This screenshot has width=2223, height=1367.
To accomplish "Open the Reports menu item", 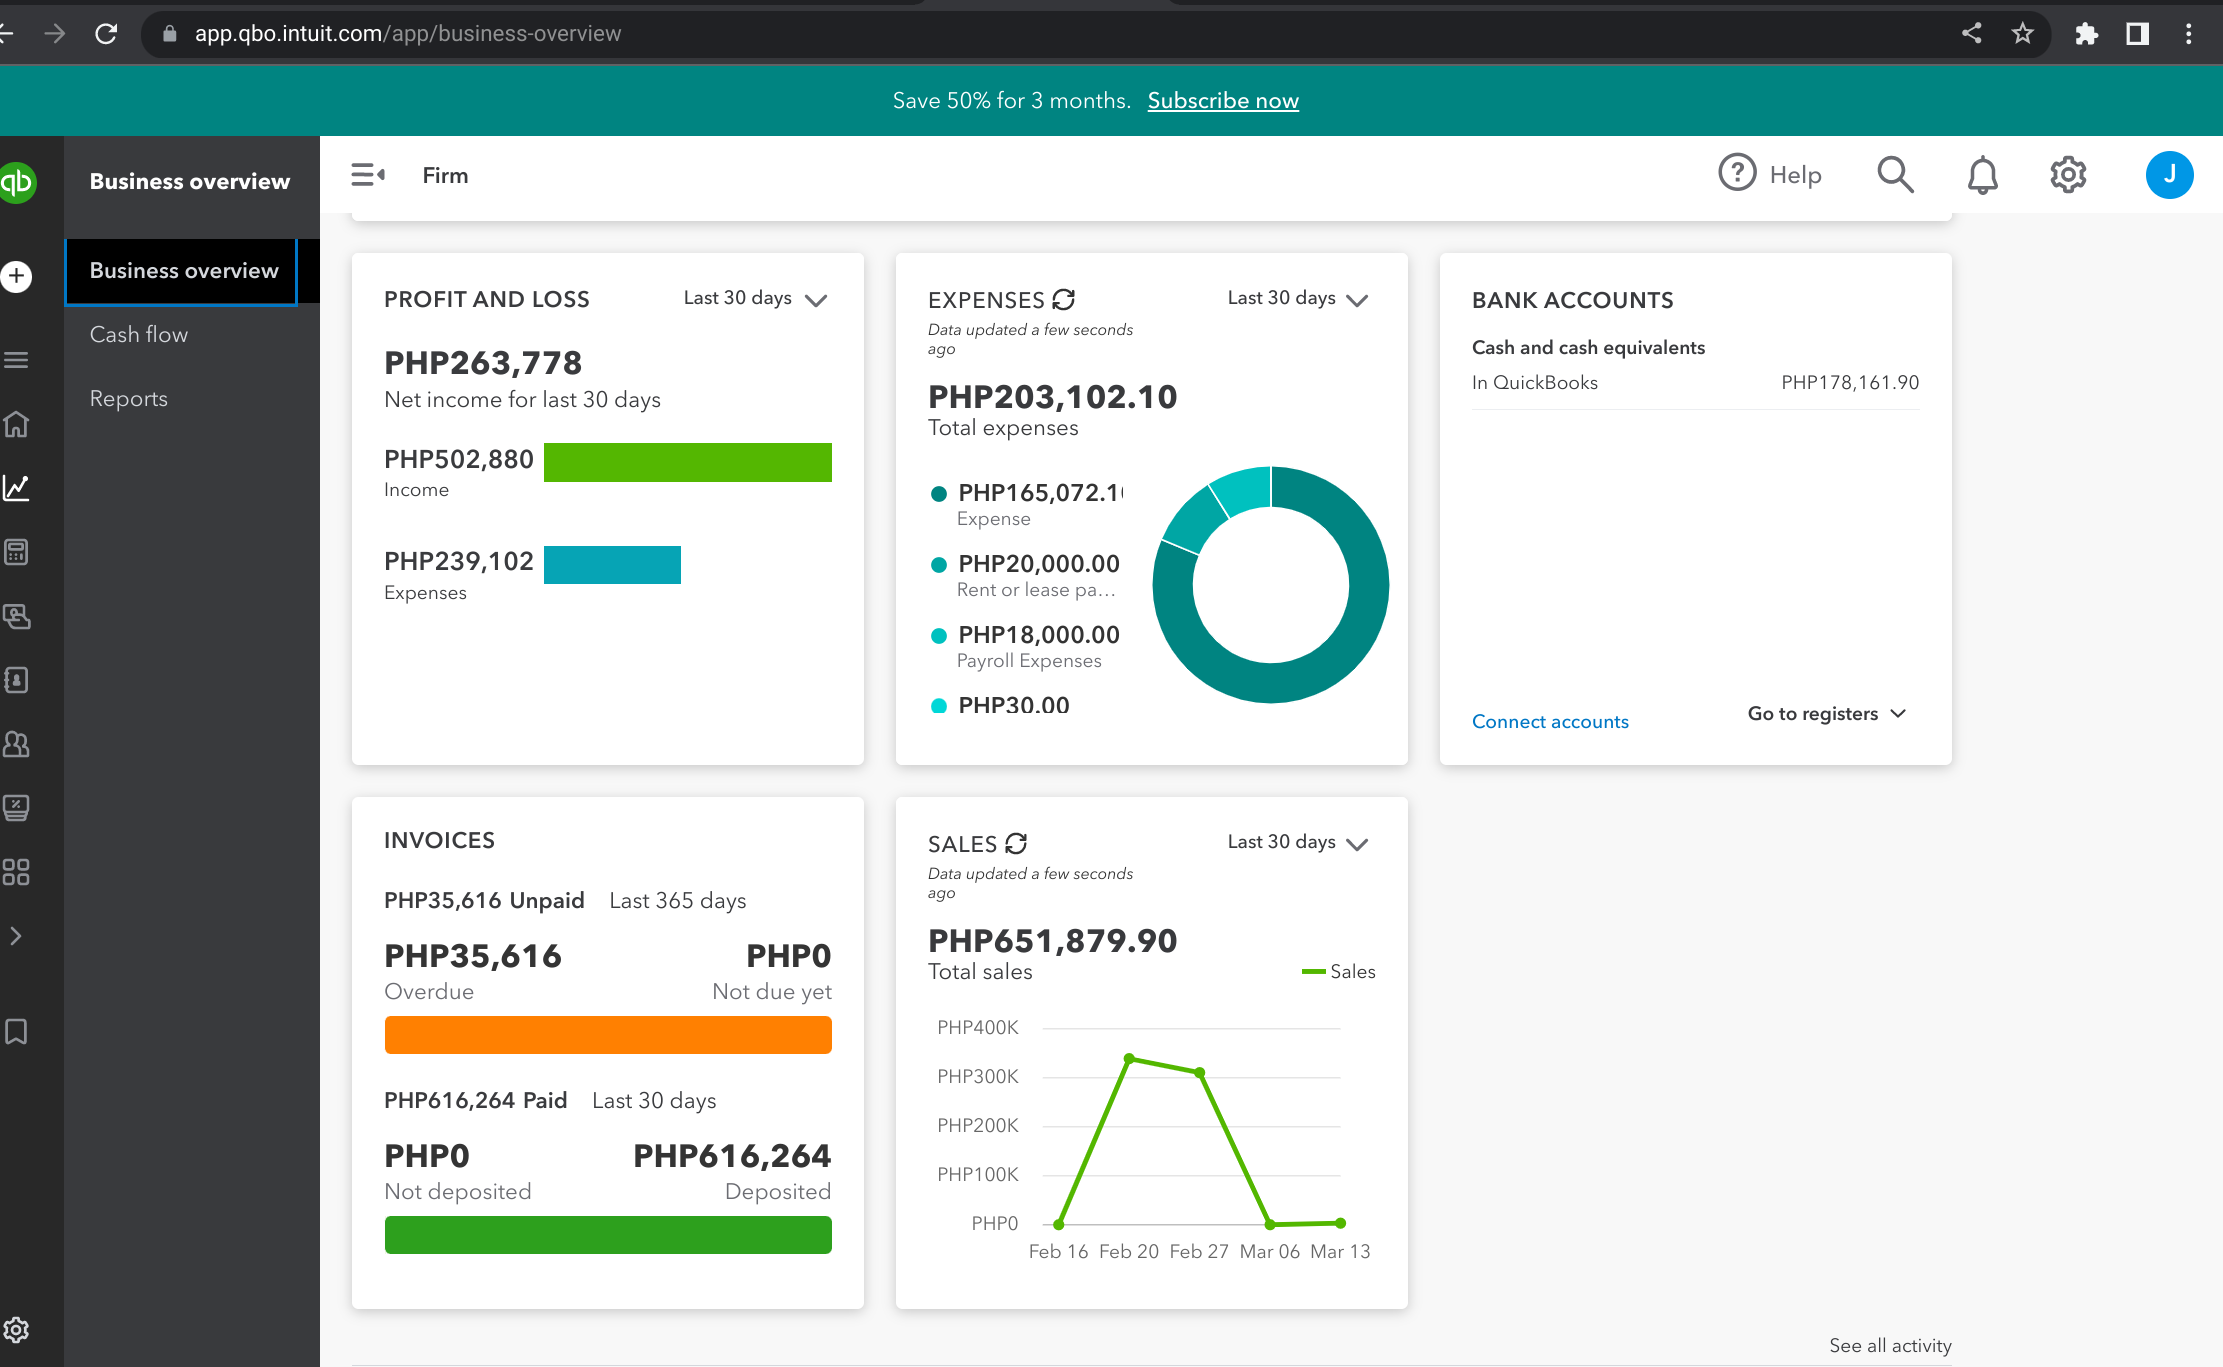I will pos(129,398).
